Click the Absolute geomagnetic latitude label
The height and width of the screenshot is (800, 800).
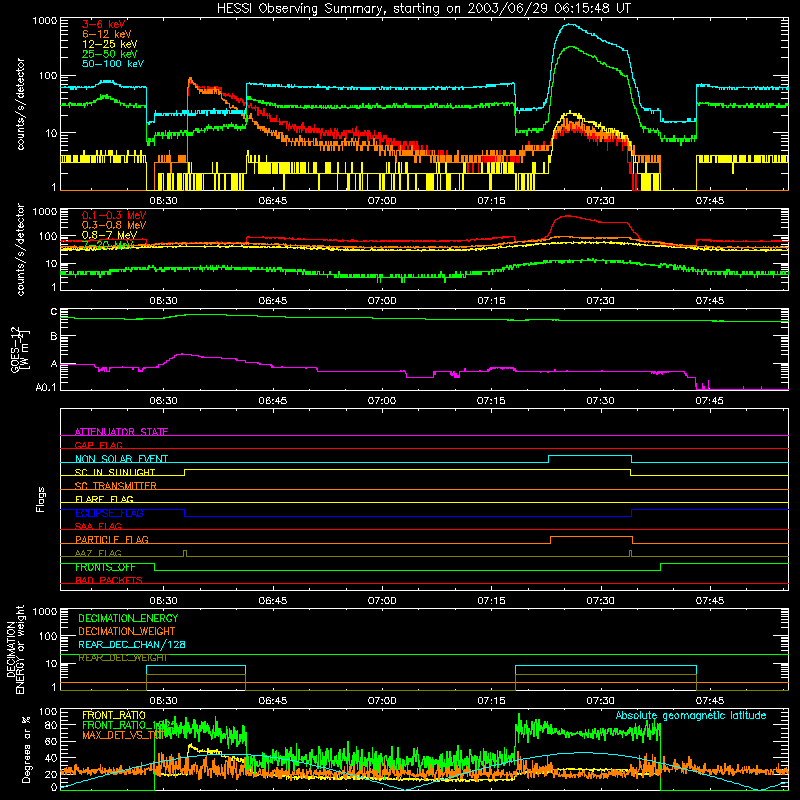point(691,715)
